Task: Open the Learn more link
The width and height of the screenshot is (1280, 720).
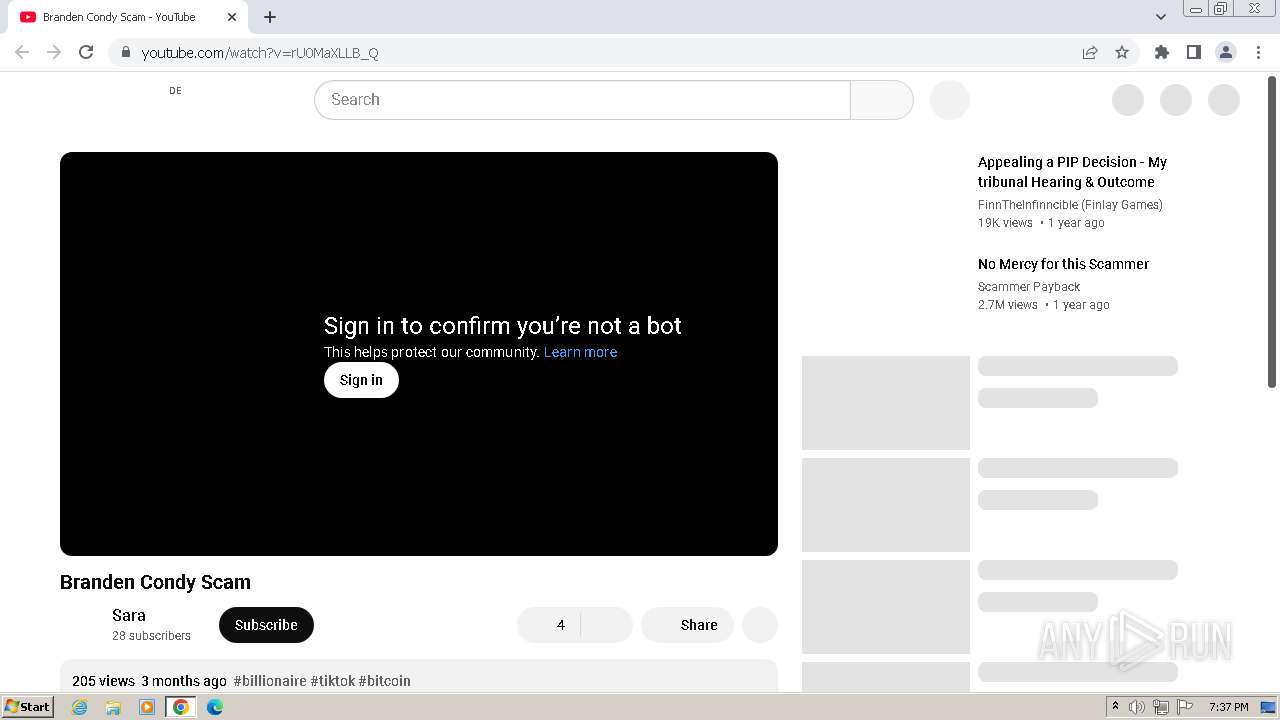Action: (x=580, y=352)
